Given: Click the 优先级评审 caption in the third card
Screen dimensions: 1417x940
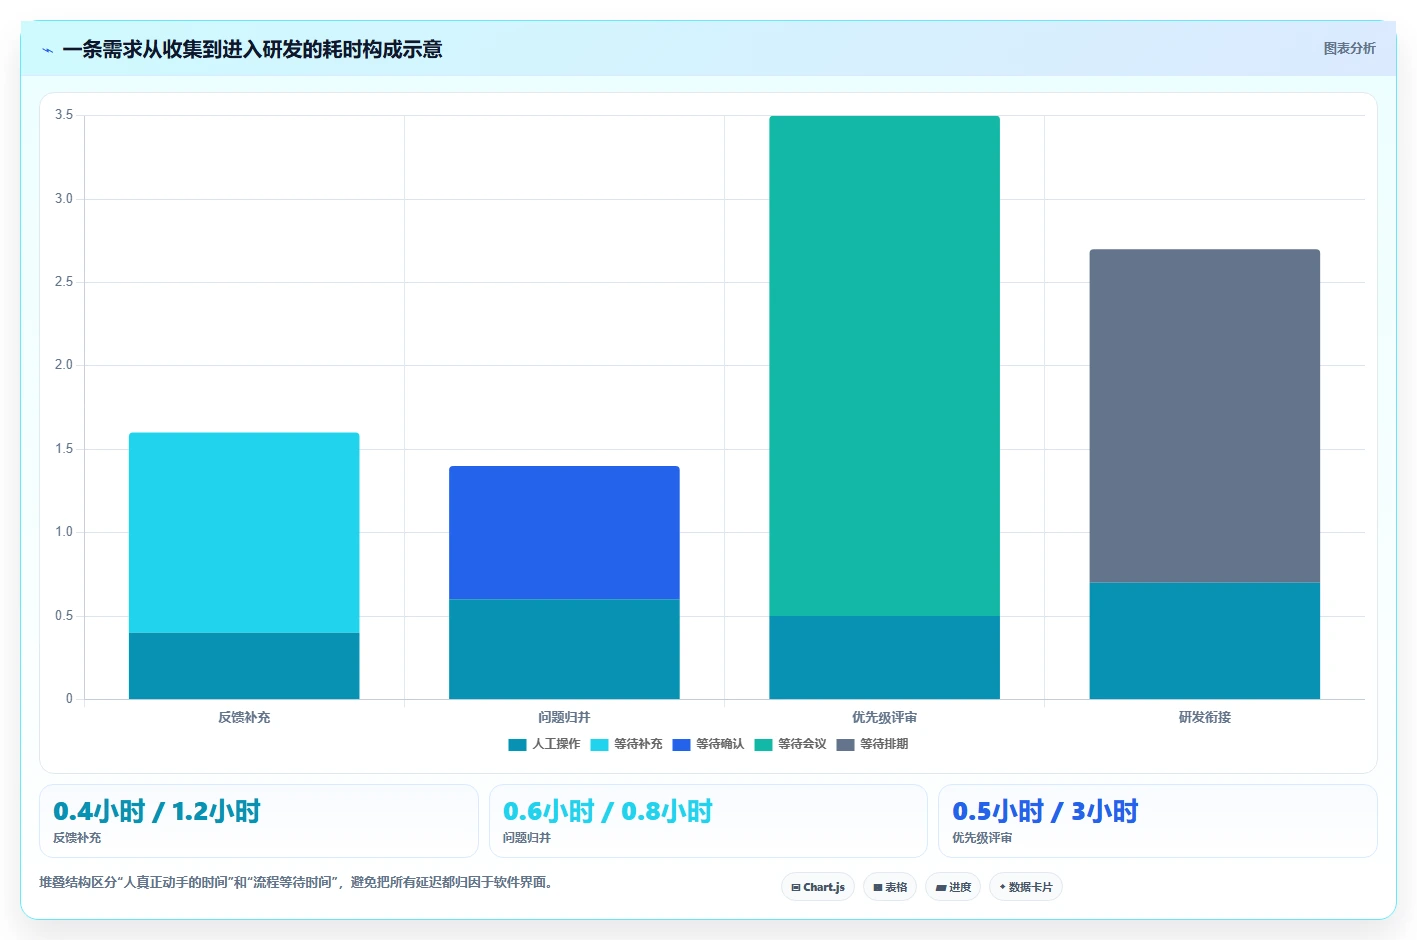Looking at the screenshot, I should 982,838.
